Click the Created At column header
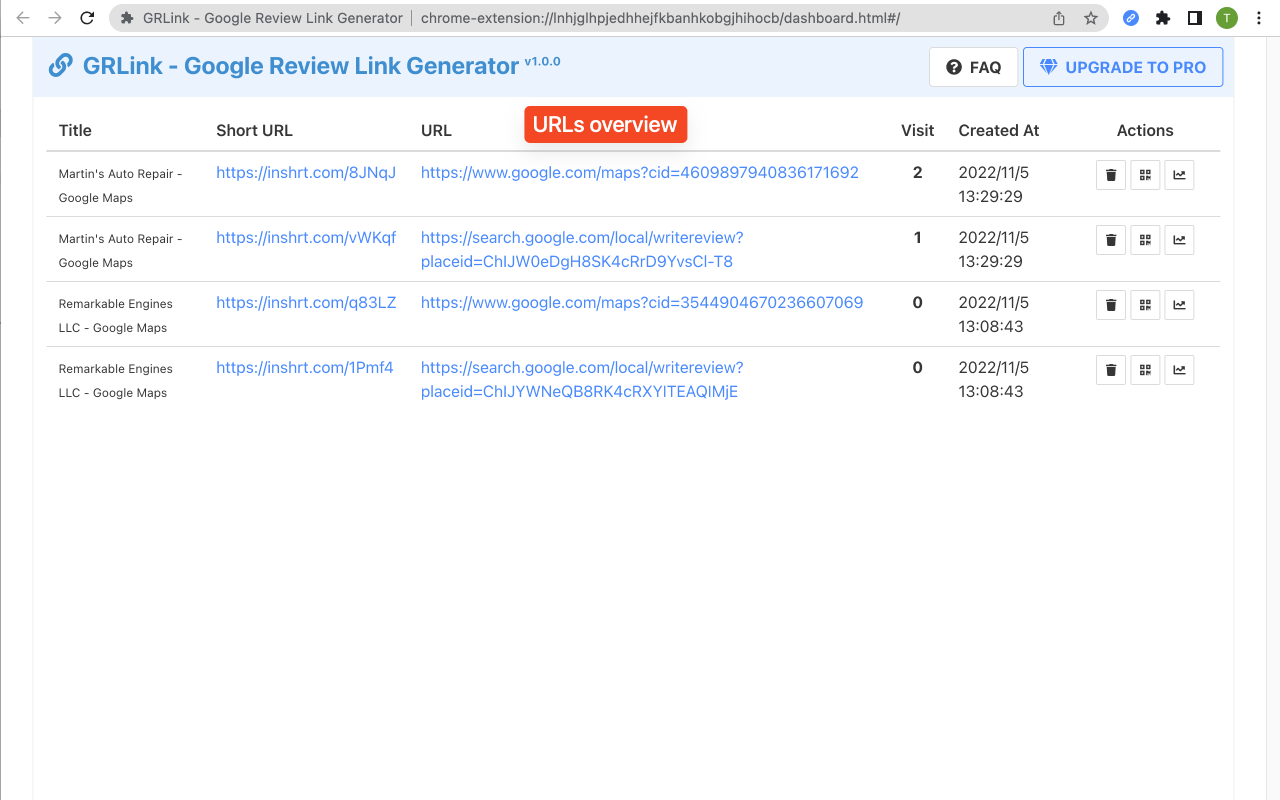The height and width of the screenshot is (800, 1280). [x=999, y=130]
